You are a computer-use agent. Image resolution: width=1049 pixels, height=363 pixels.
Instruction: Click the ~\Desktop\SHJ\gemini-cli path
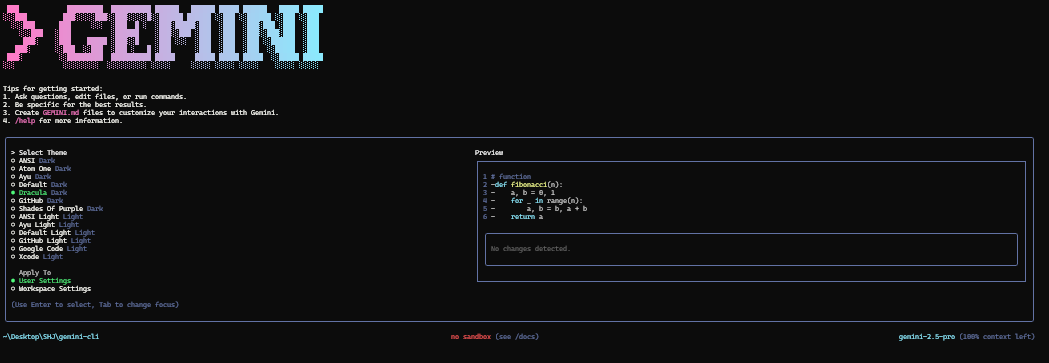tap(51, 336)
